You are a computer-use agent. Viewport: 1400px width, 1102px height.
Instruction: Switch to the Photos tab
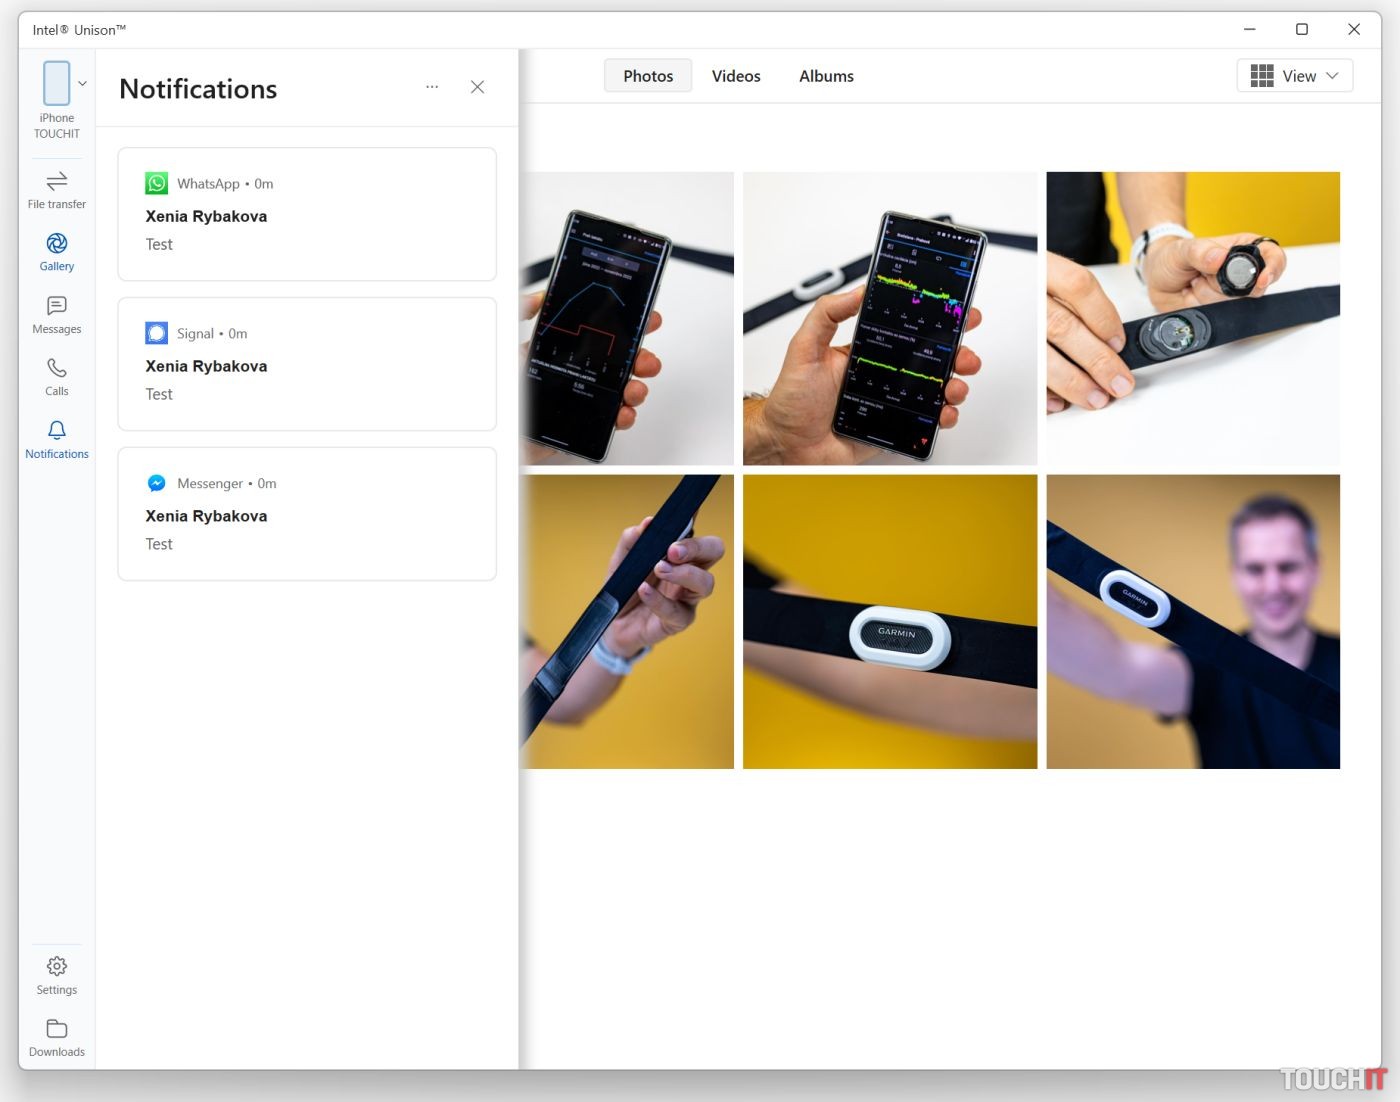pyautogui.click(x=648, y=76)
